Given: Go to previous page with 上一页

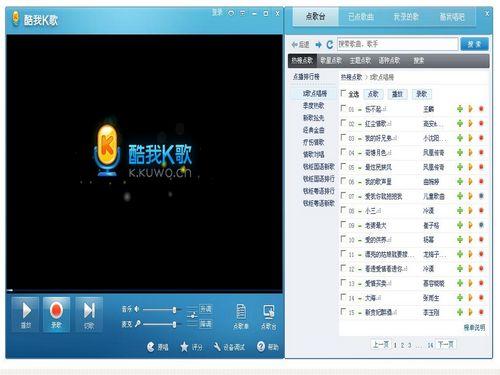Looking at the screenshot, I should click(380, 344).
